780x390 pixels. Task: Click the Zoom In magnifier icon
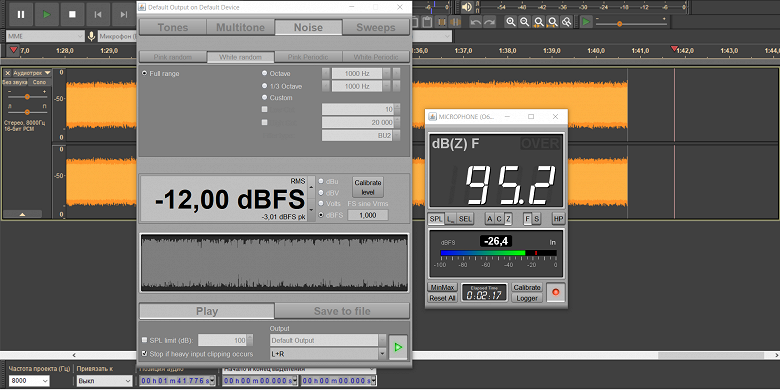[510, 22]
